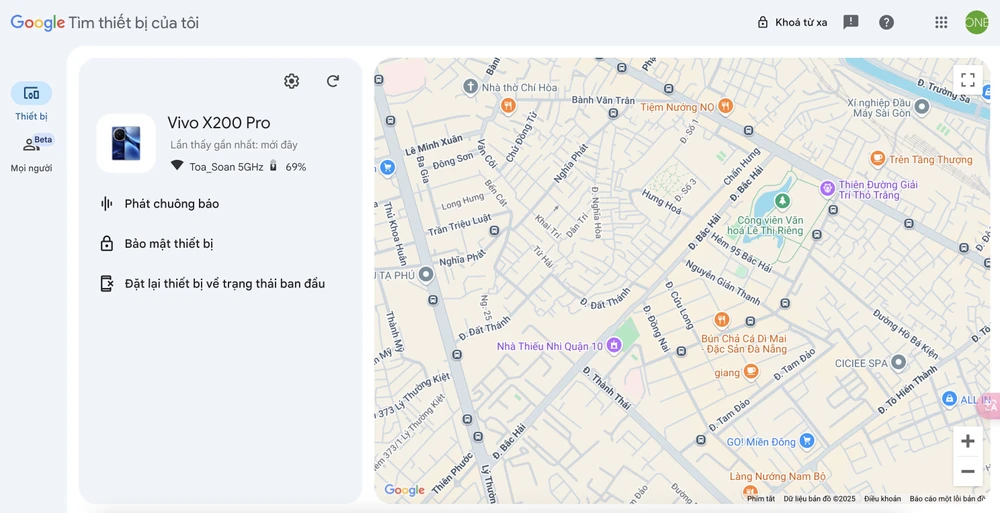Click Phát chuông báo option

159,204
